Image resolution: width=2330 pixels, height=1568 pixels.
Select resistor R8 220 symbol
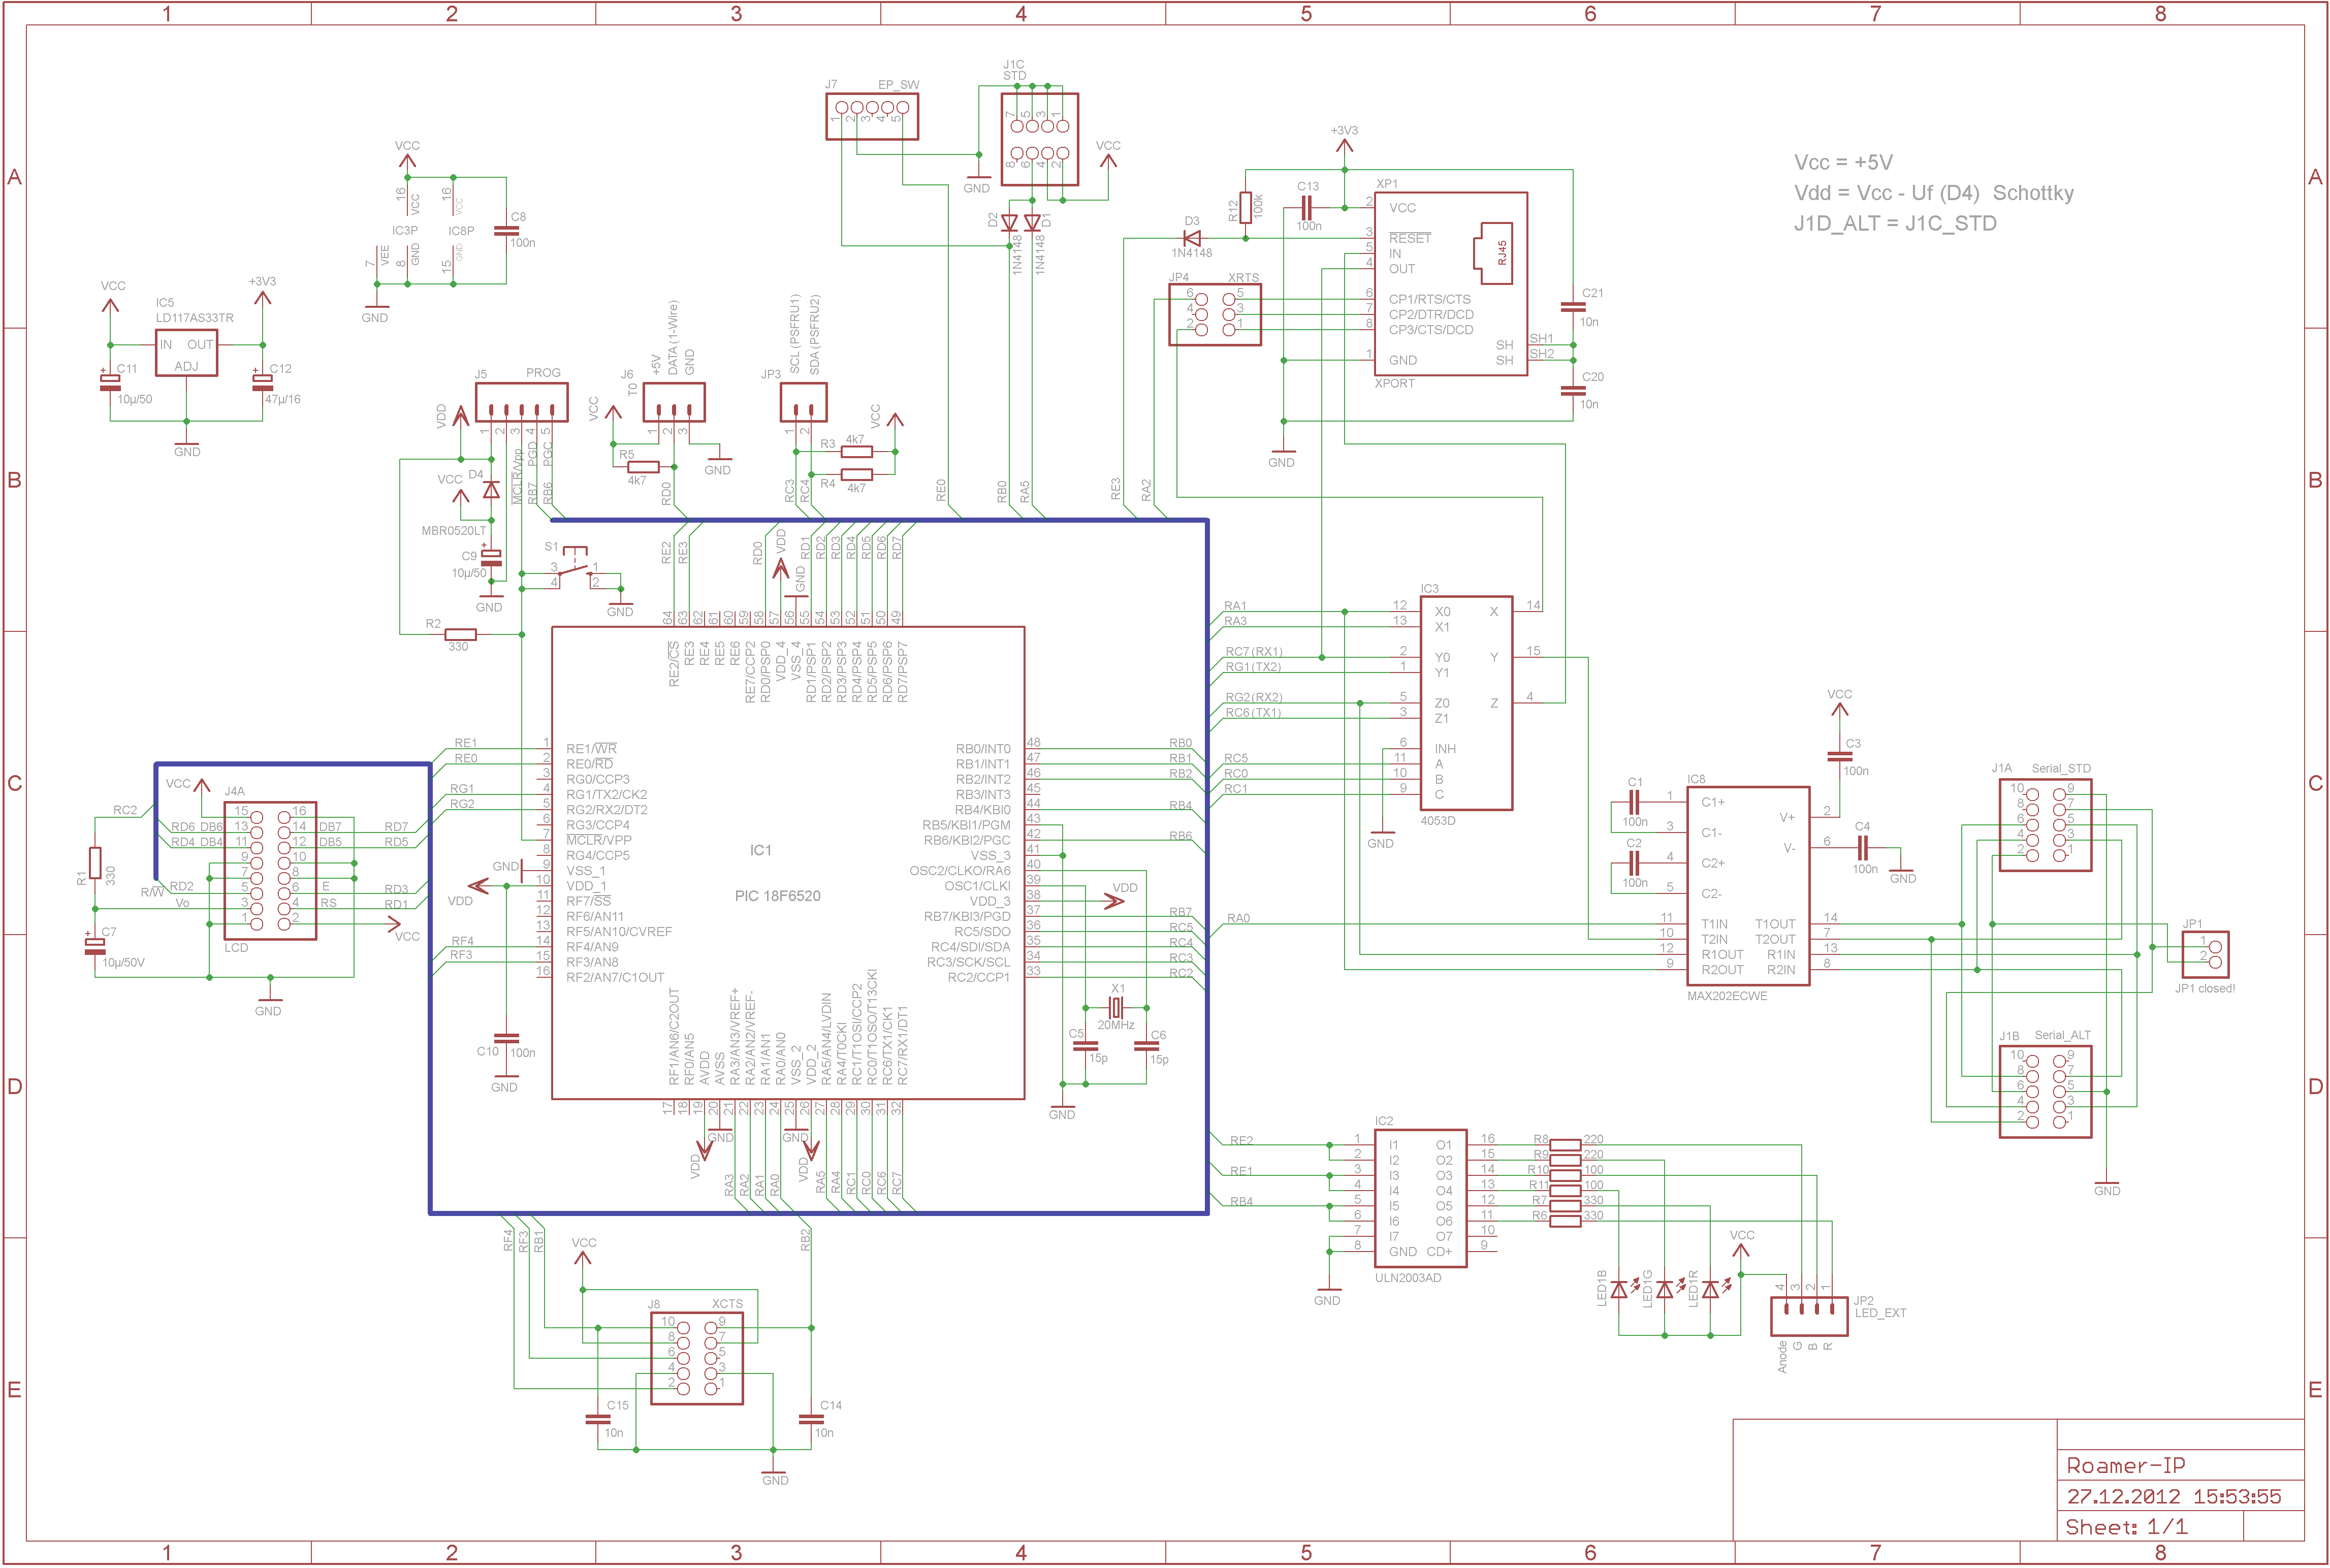click(x=1565, y=1145)
